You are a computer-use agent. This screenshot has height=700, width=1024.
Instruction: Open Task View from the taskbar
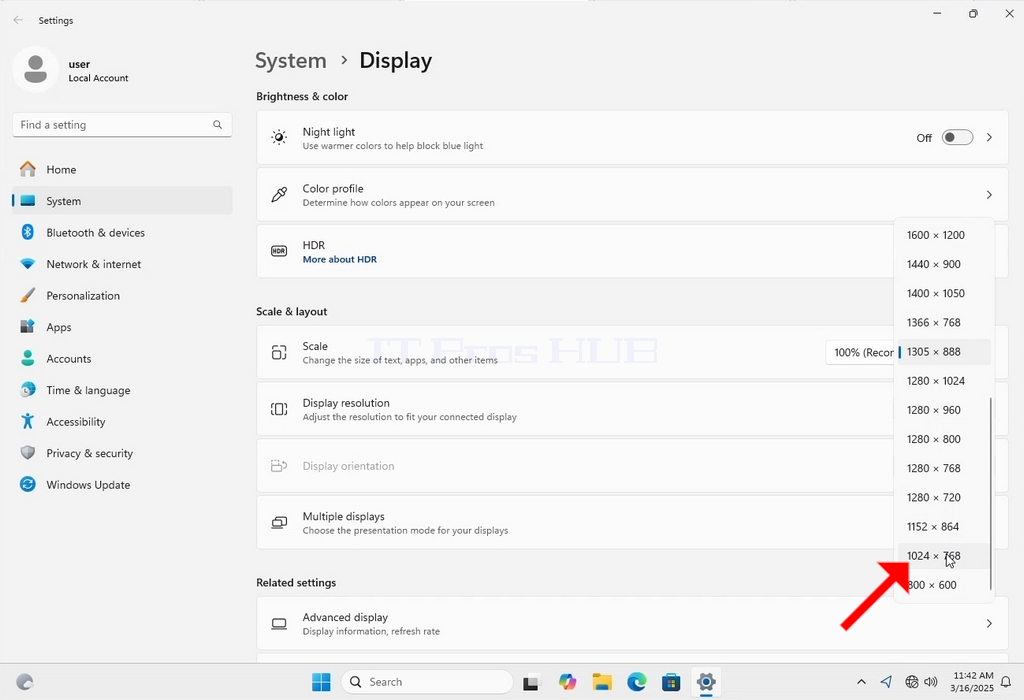[531, 682]
